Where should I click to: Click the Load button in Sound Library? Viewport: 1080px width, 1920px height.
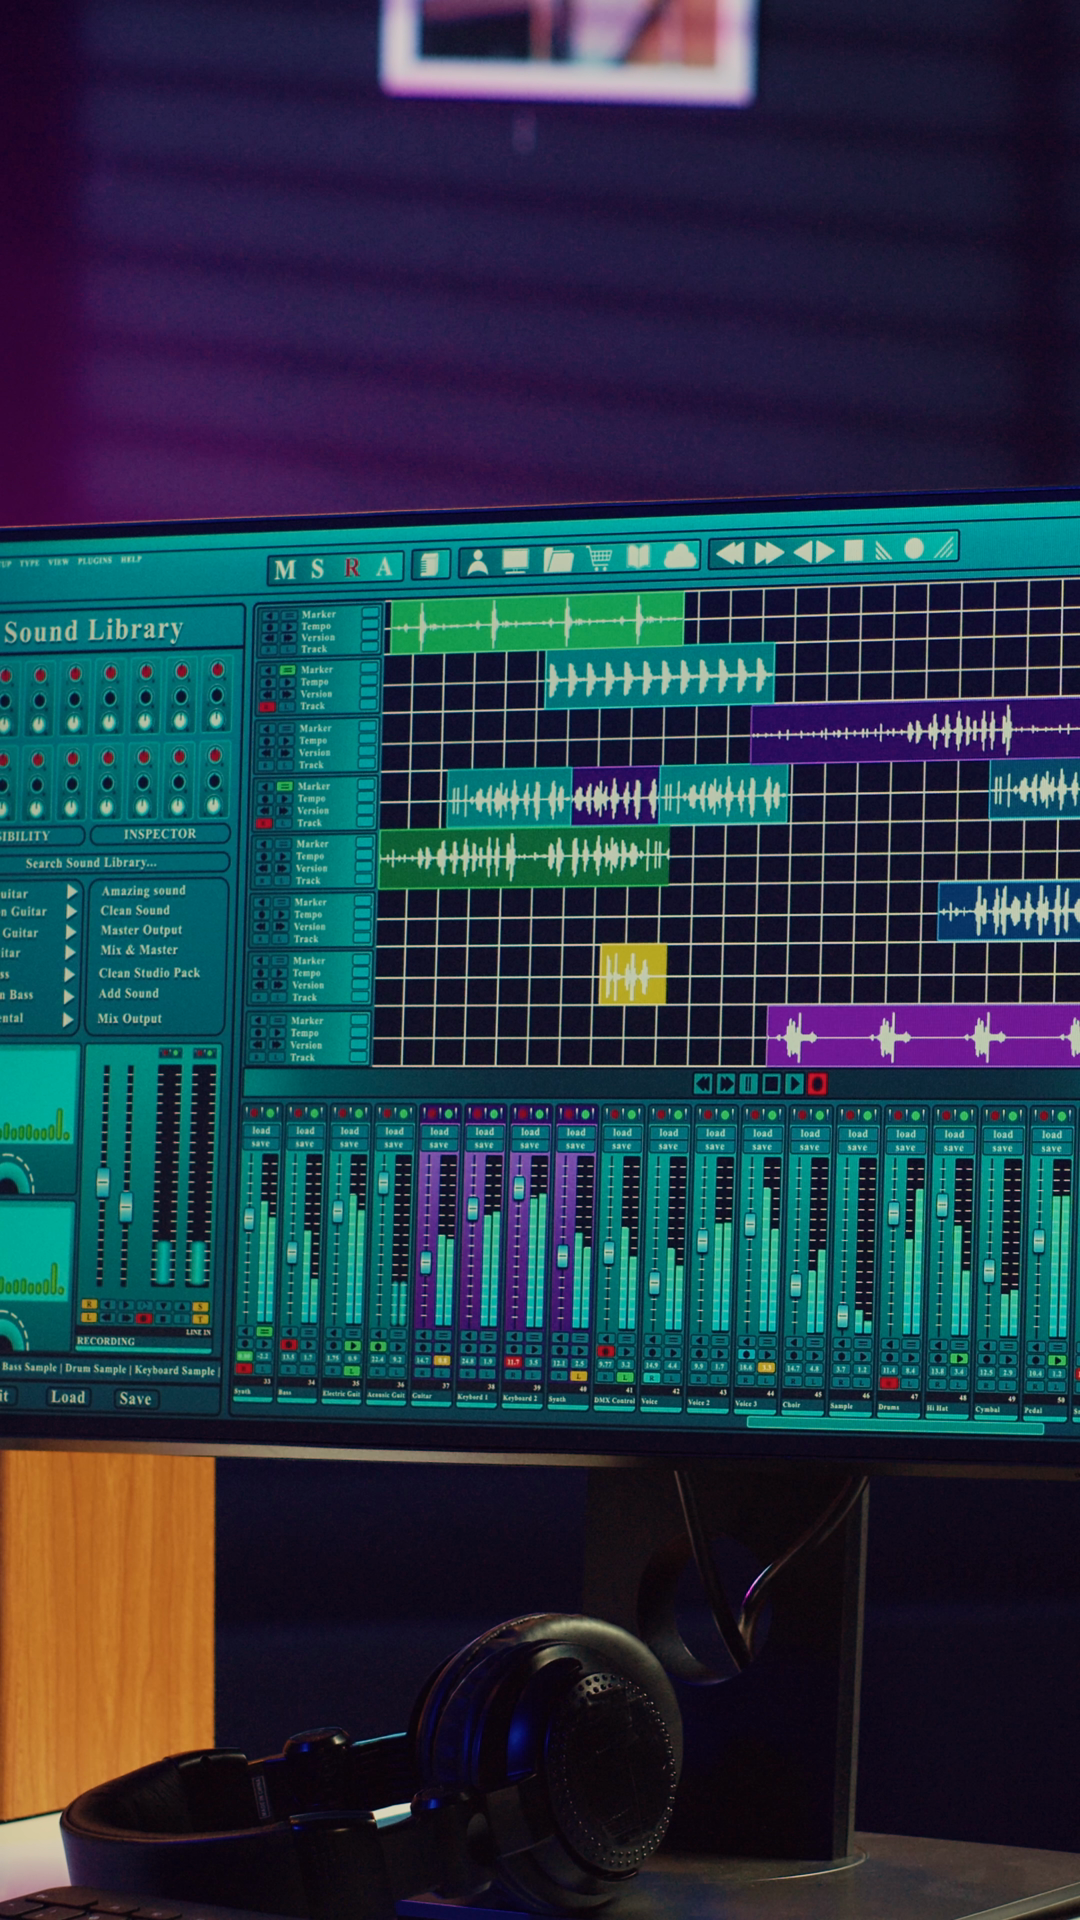tap(68, 1397)
